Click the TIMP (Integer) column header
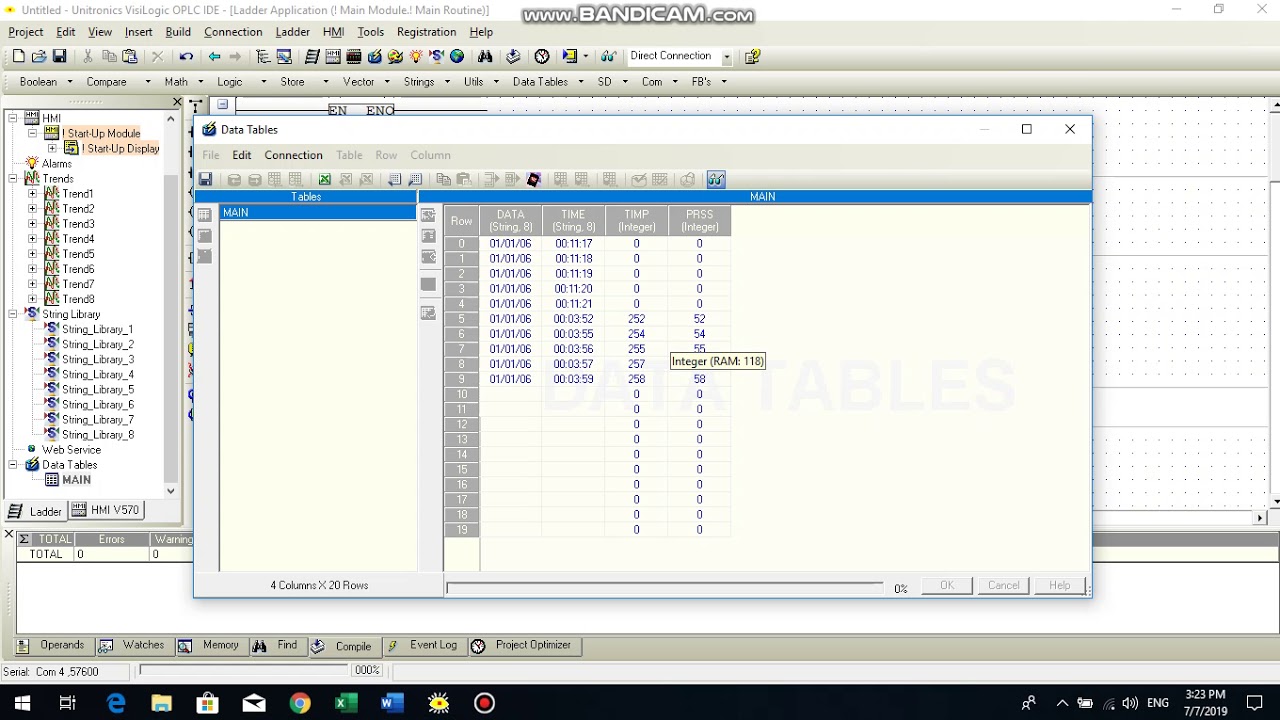The width and height of the screenshot is (1280, 720). 636,221
